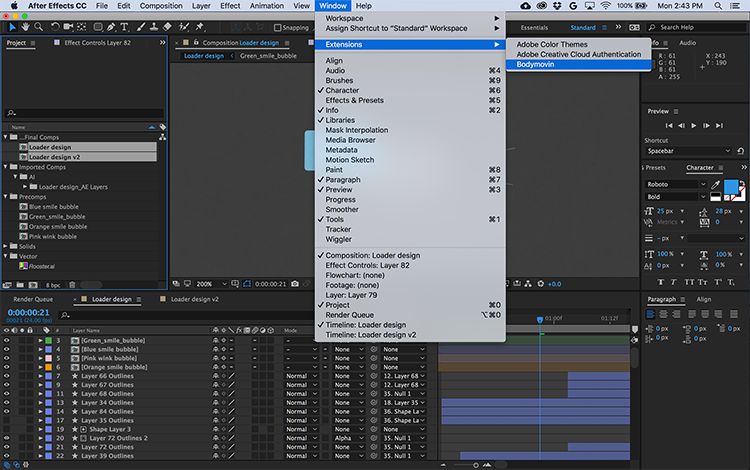Toggle visibility of Orange smile bubble layer
Screen dimensions: 750x470
(7, 367)
